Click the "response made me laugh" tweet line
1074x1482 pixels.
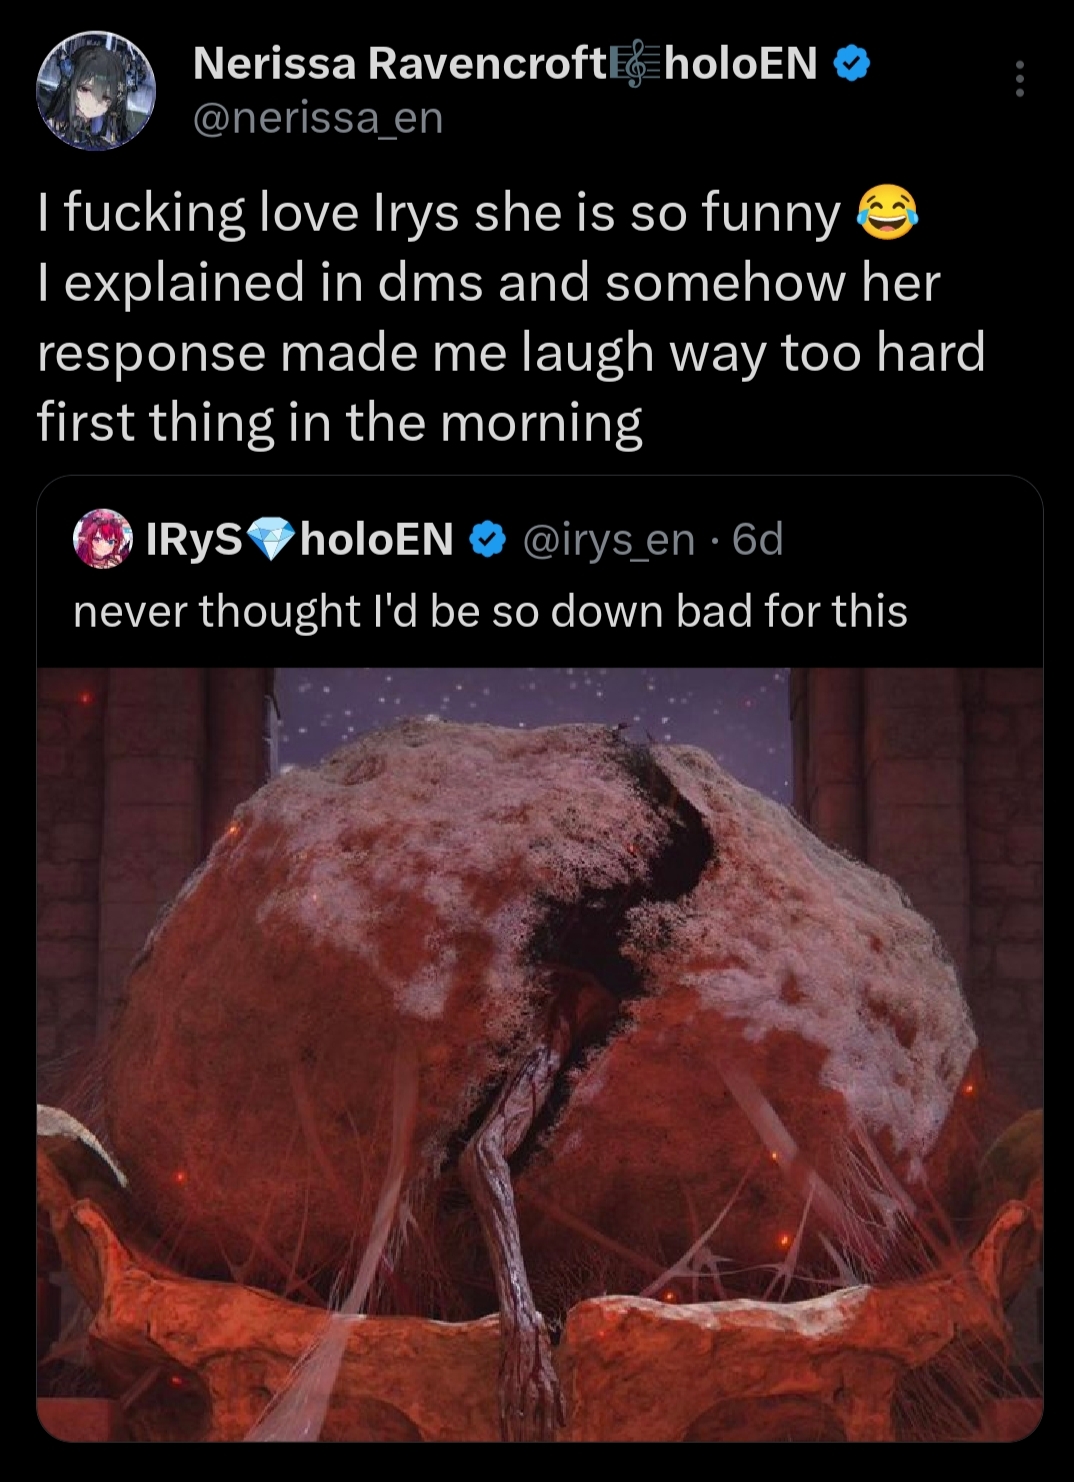pyautogui.click(x=511, y=353)
